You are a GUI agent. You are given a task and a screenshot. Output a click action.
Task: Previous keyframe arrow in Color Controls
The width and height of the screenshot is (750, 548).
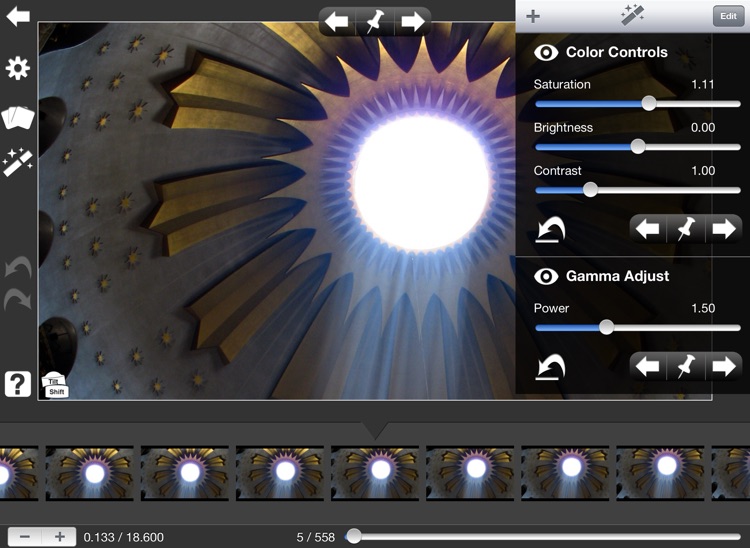[648, 229]
